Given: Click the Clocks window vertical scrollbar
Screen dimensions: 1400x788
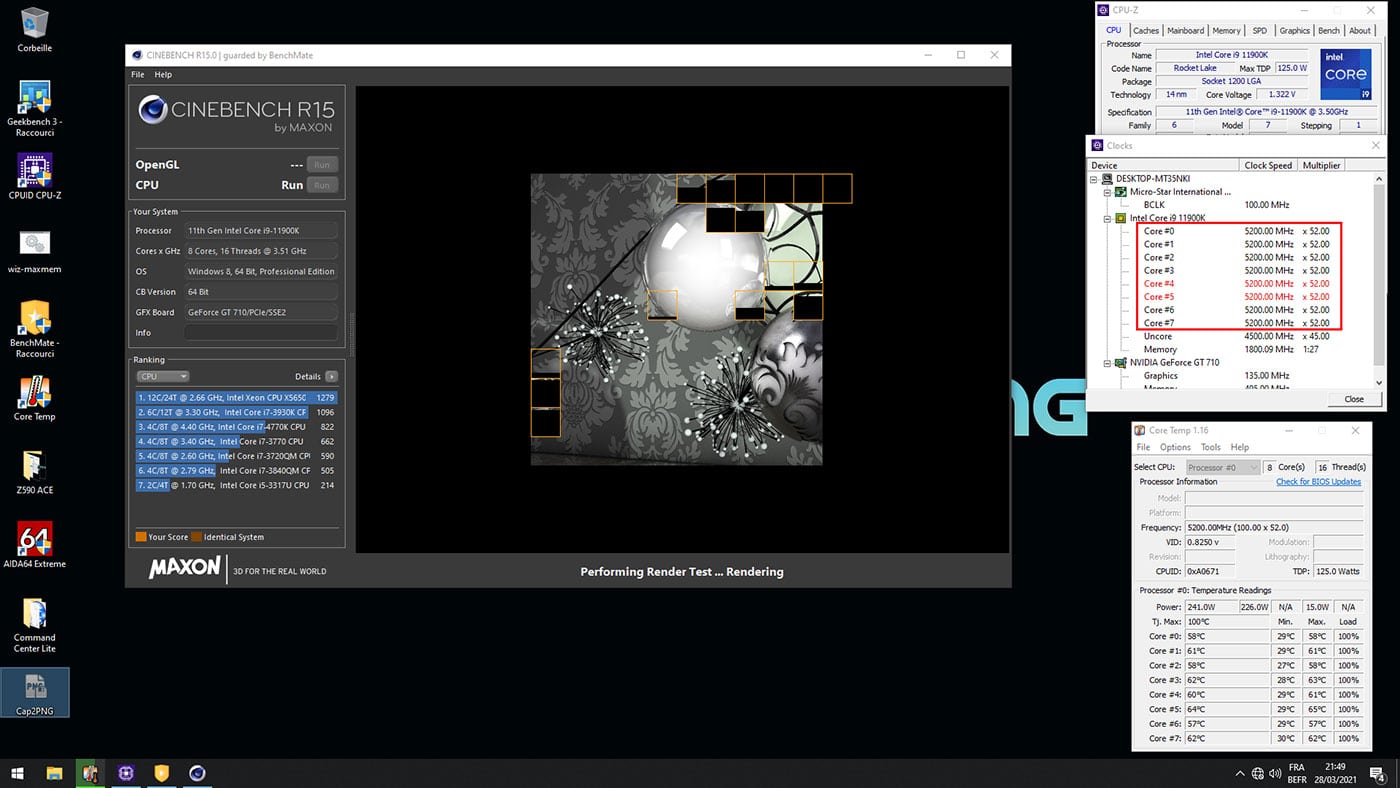Looking at the screenshot, I should point(1381,279).
